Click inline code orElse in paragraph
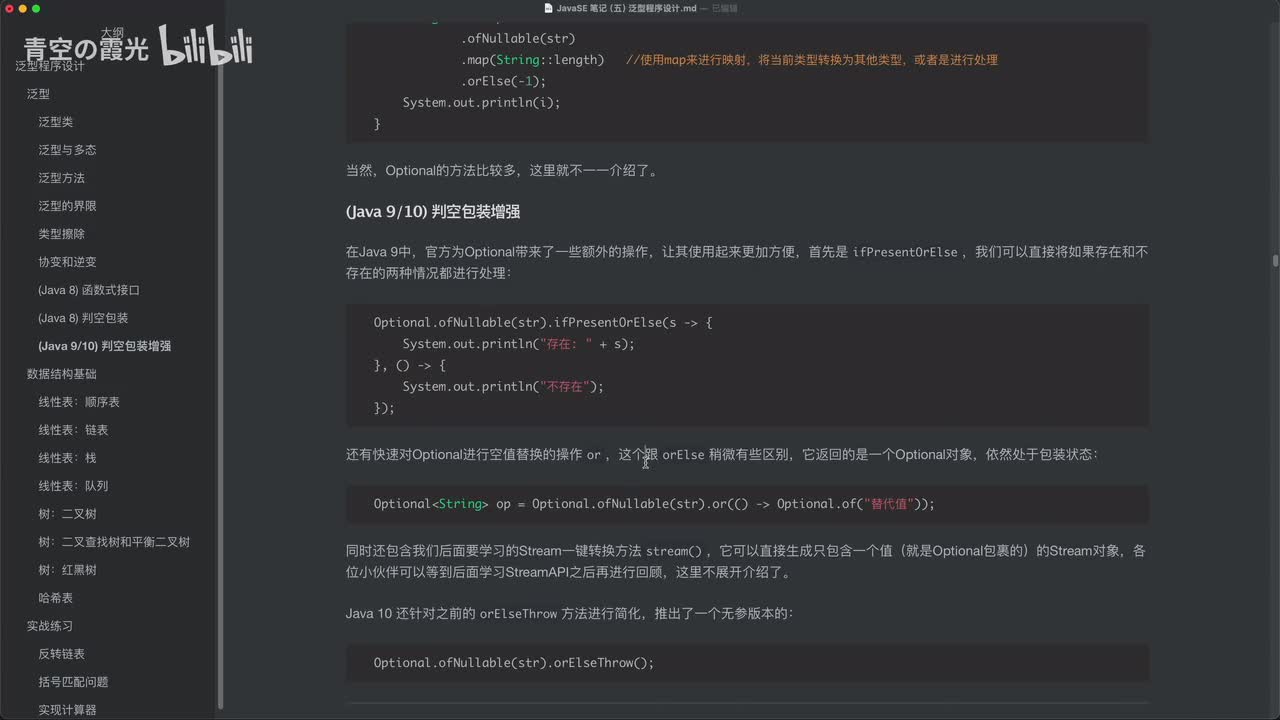This screenshot has width=1280, height=720. [683, 455]
